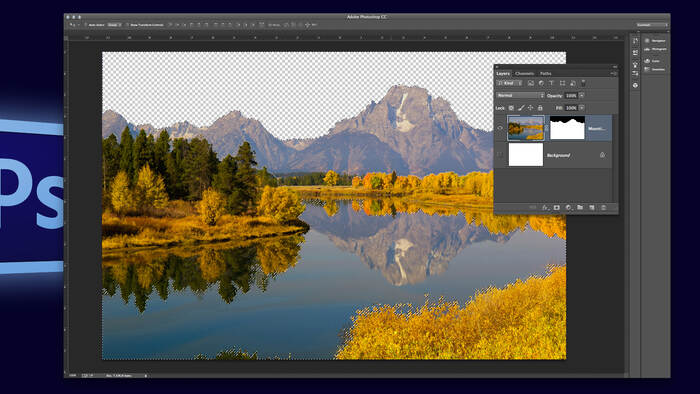This screenshot has width=700, height=394.
Task: Filter layers by pixel image icon
Action: [531, 83]
